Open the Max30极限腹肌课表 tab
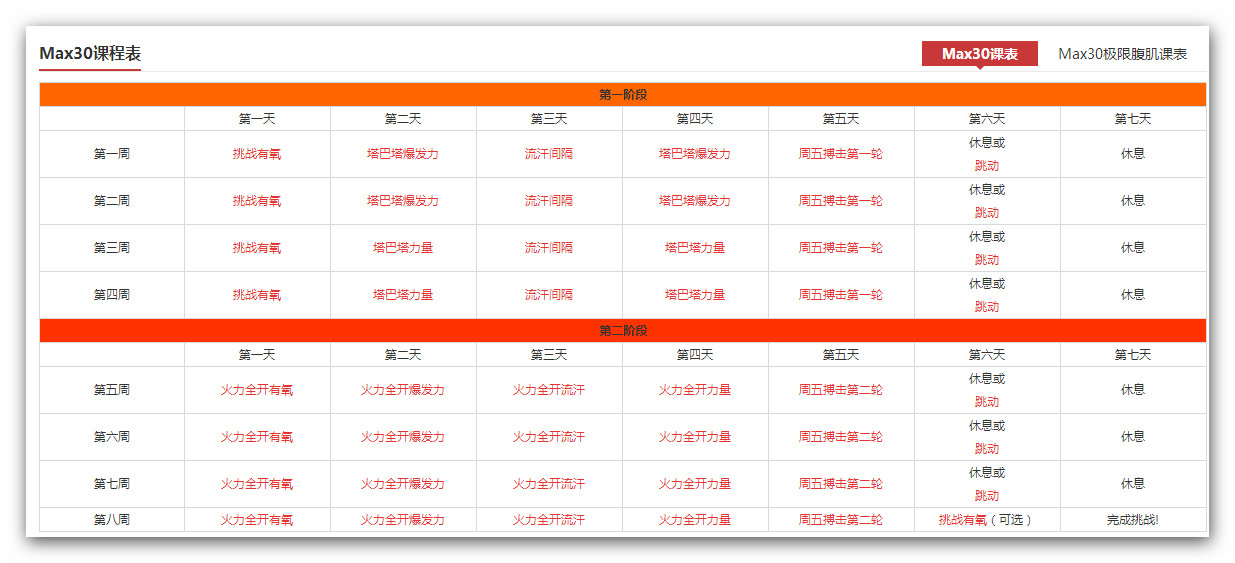This screenshot has height=563, width=1235. coord(1123,54)
